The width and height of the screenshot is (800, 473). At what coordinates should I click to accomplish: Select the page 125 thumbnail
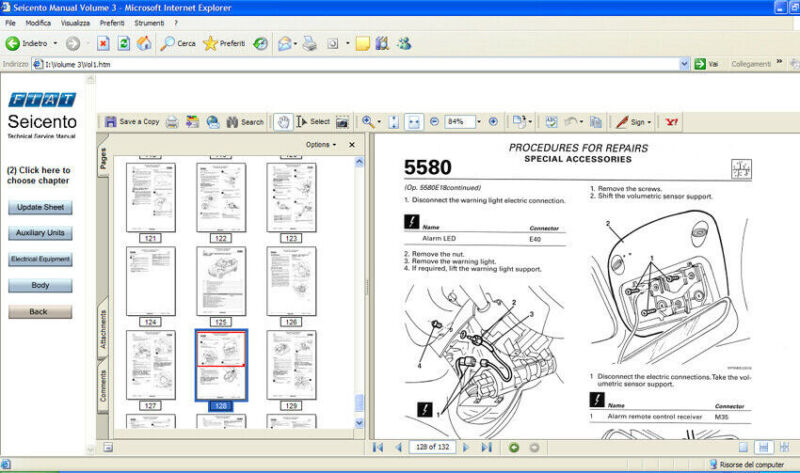pyautogui.click(x=220, y=281)
